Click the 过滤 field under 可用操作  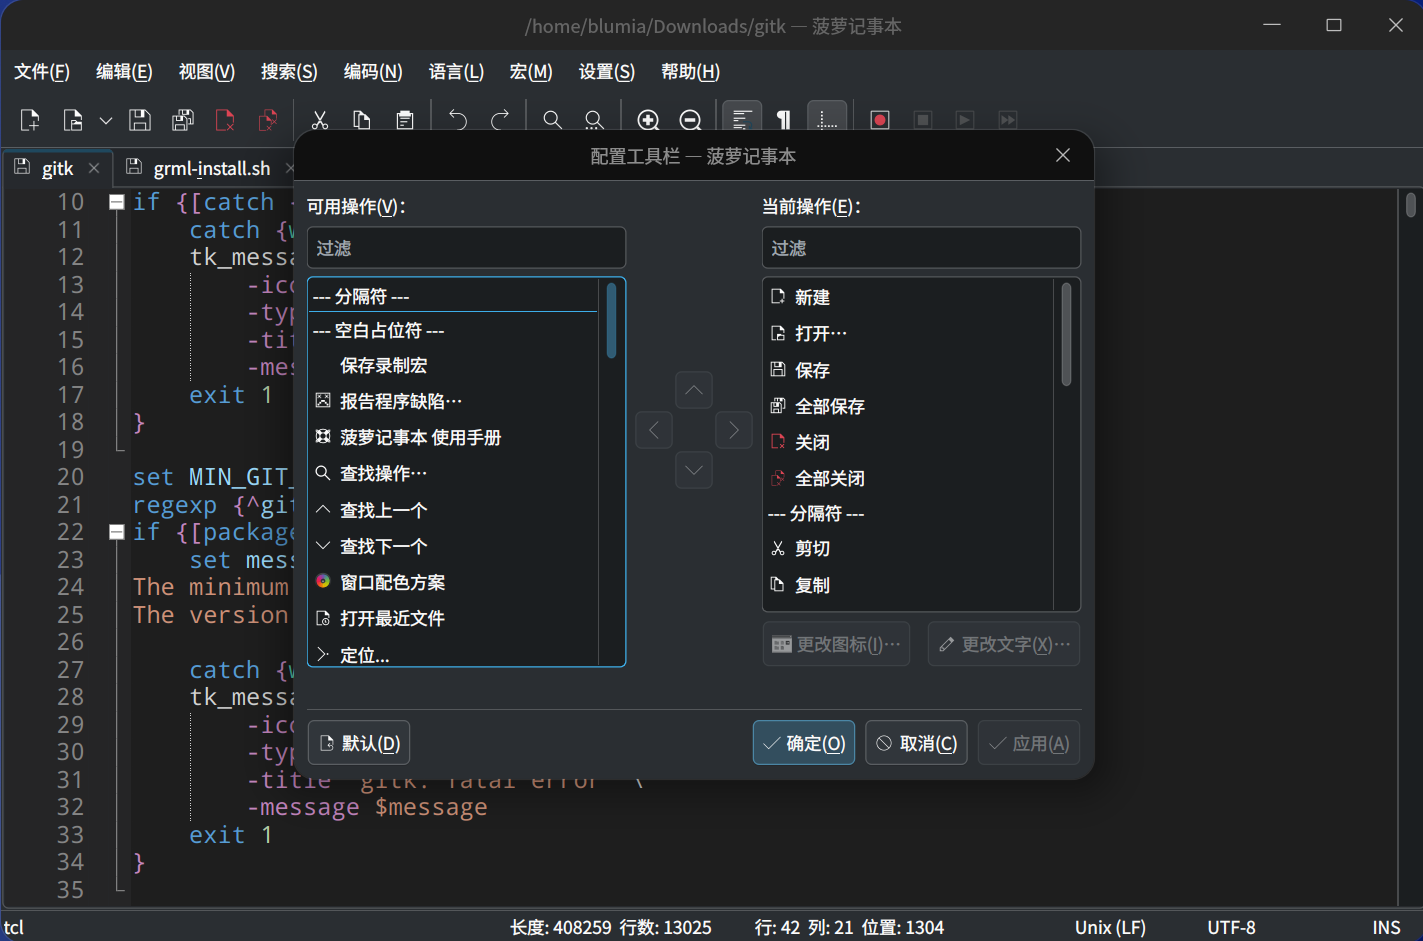click(x=466, y=248)
